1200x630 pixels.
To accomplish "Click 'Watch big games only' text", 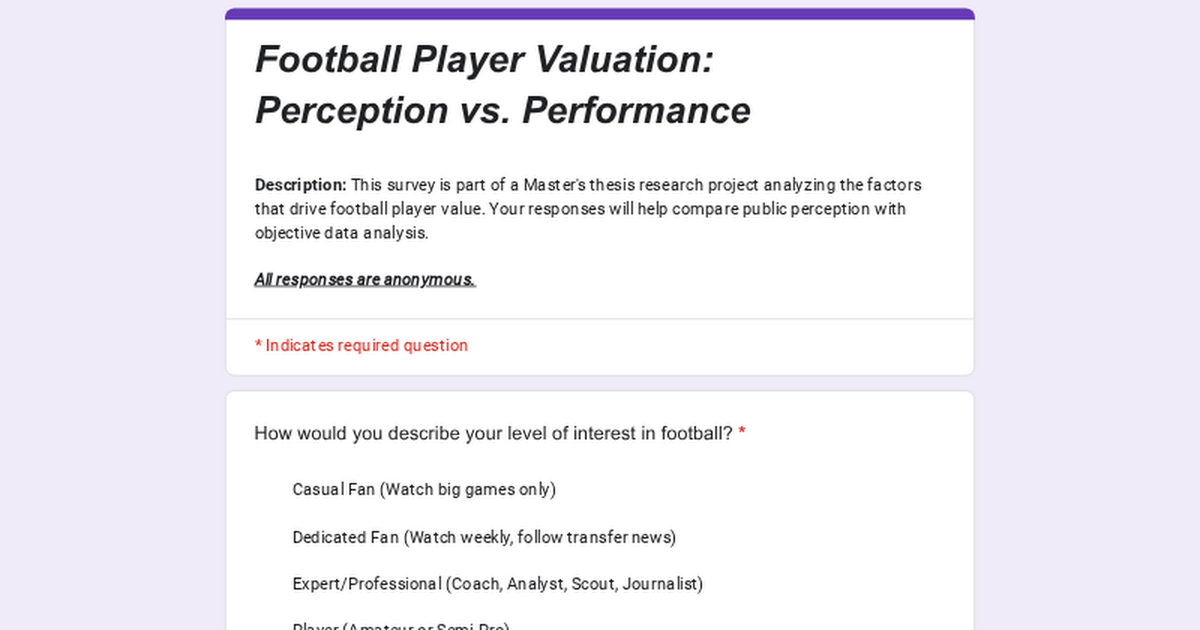I will tap(469, 489).
